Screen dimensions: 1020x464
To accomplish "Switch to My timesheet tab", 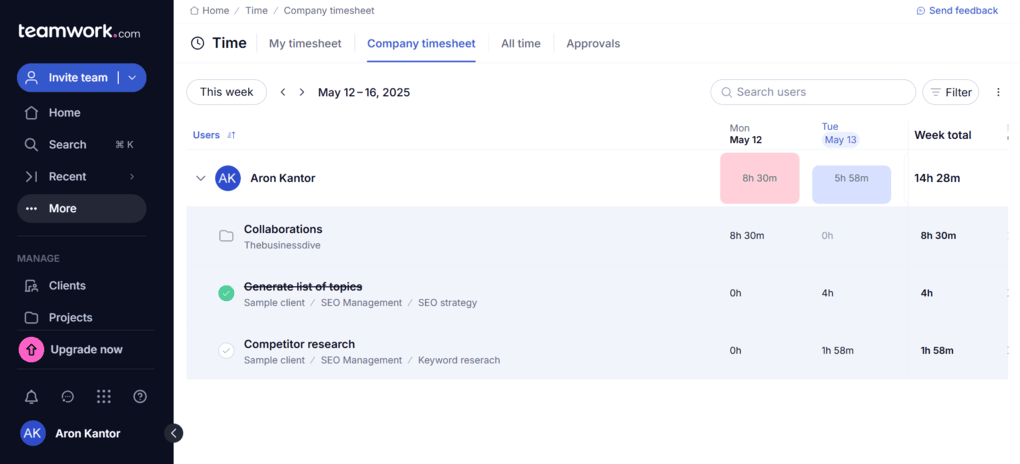I will pyautogui.click(x=305, y=44).
